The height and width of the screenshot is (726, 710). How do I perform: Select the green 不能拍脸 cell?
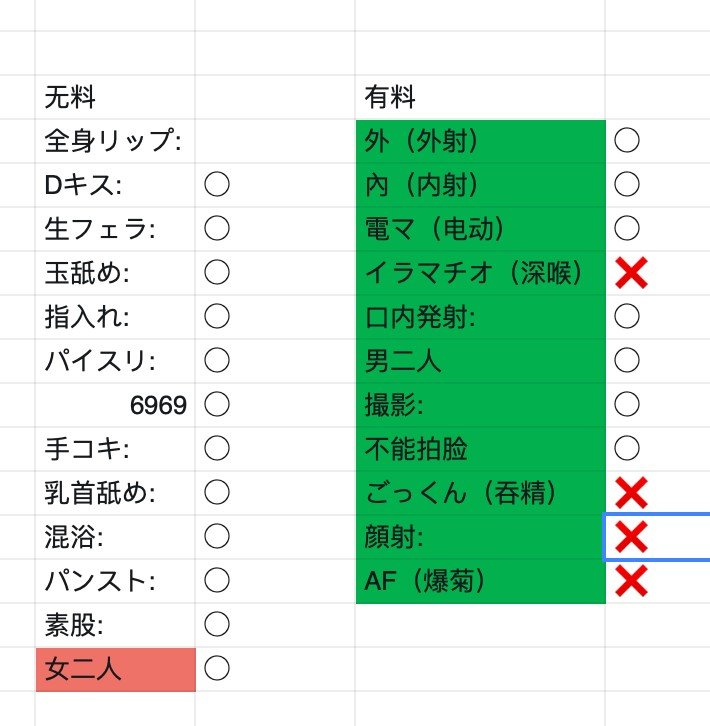(479, 449)
